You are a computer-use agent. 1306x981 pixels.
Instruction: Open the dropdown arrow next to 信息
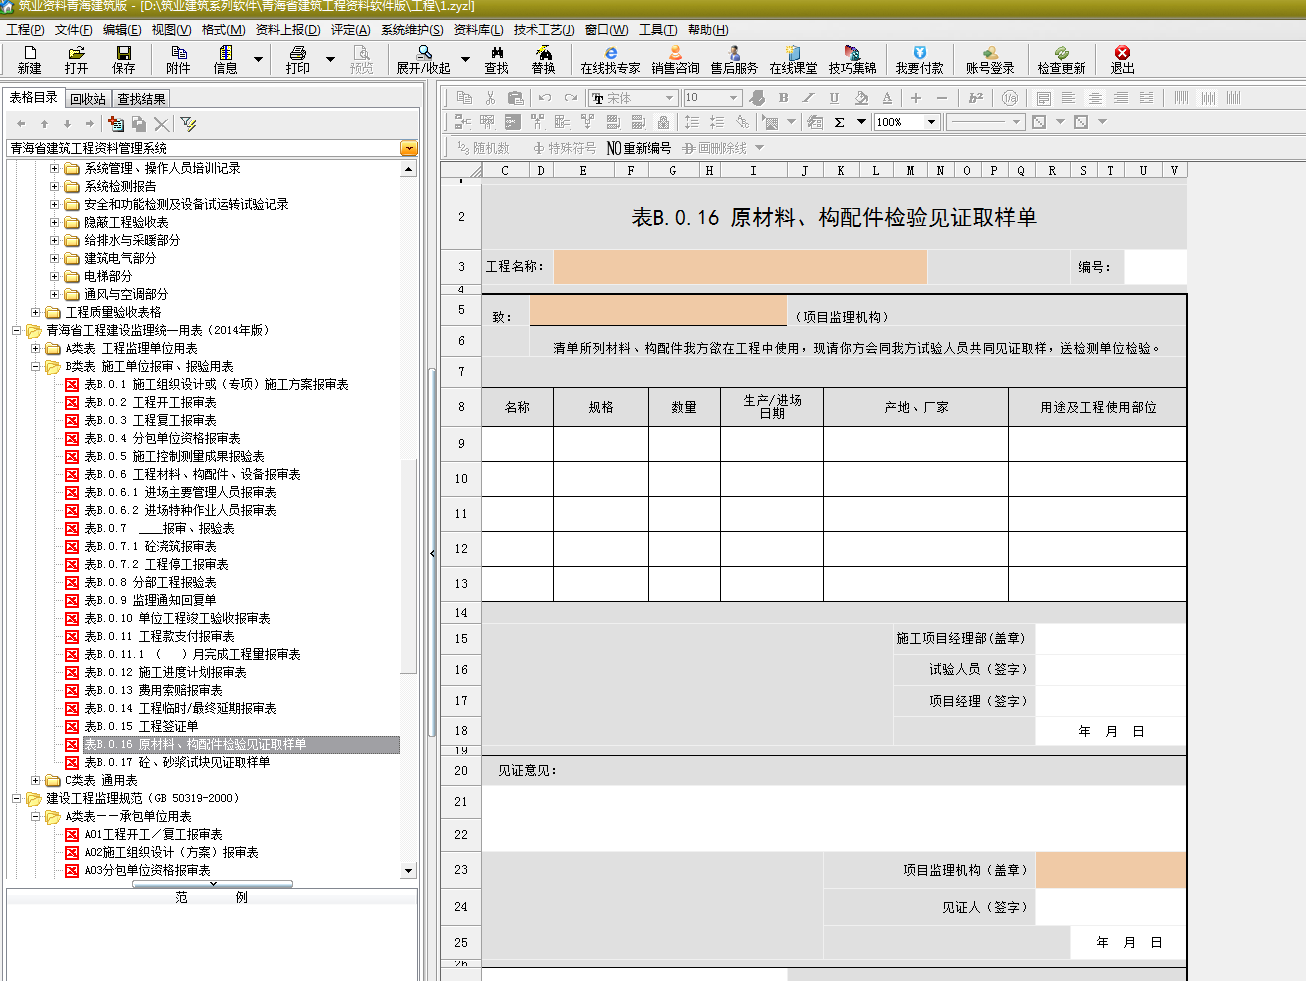coord(258,60)
